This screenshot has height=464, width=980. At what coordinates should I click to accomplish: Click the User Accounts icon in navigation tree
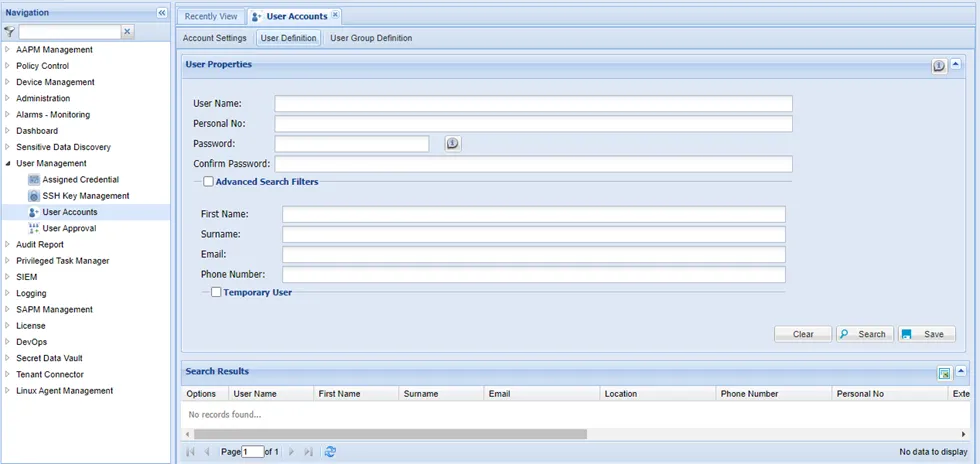(34, 212)
